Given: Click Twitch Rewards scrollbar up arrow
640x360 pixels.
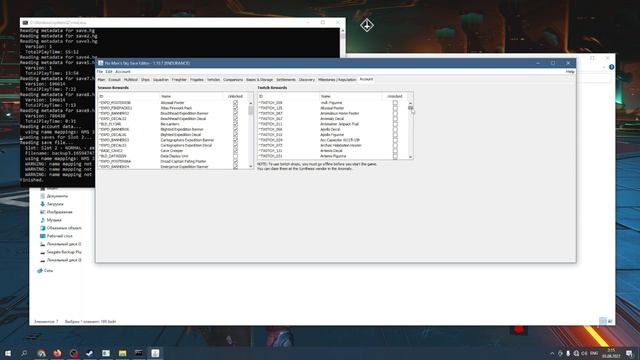Looking at the screenshot, I should coord(410,103).
